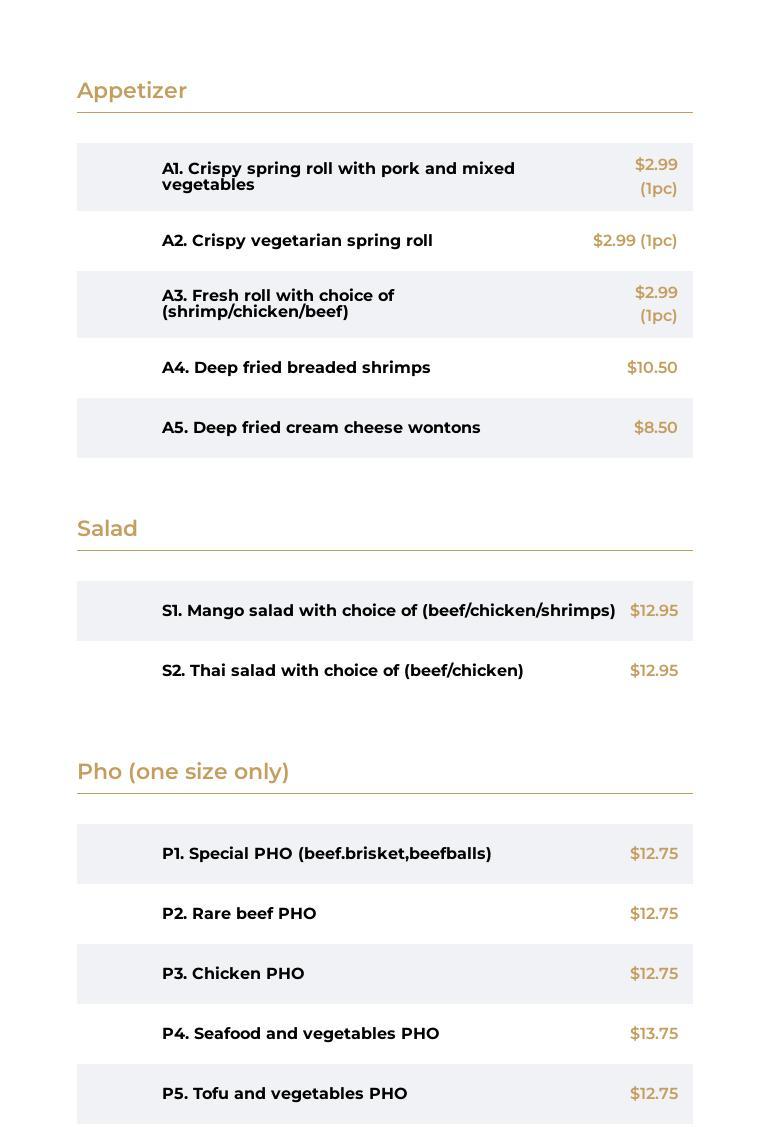Pick P5 Tofu and vegetables PHO
Image resolution: width=770 pixels, height=1127 pixels.
pyautogui.click(x=284, y=1094)
